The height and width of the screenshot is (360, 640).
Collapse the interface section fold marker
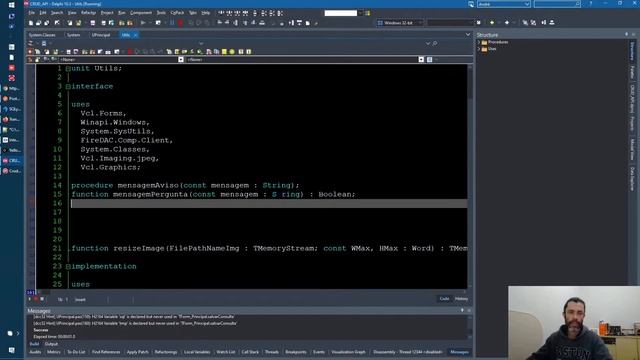(x=68, y=87)
